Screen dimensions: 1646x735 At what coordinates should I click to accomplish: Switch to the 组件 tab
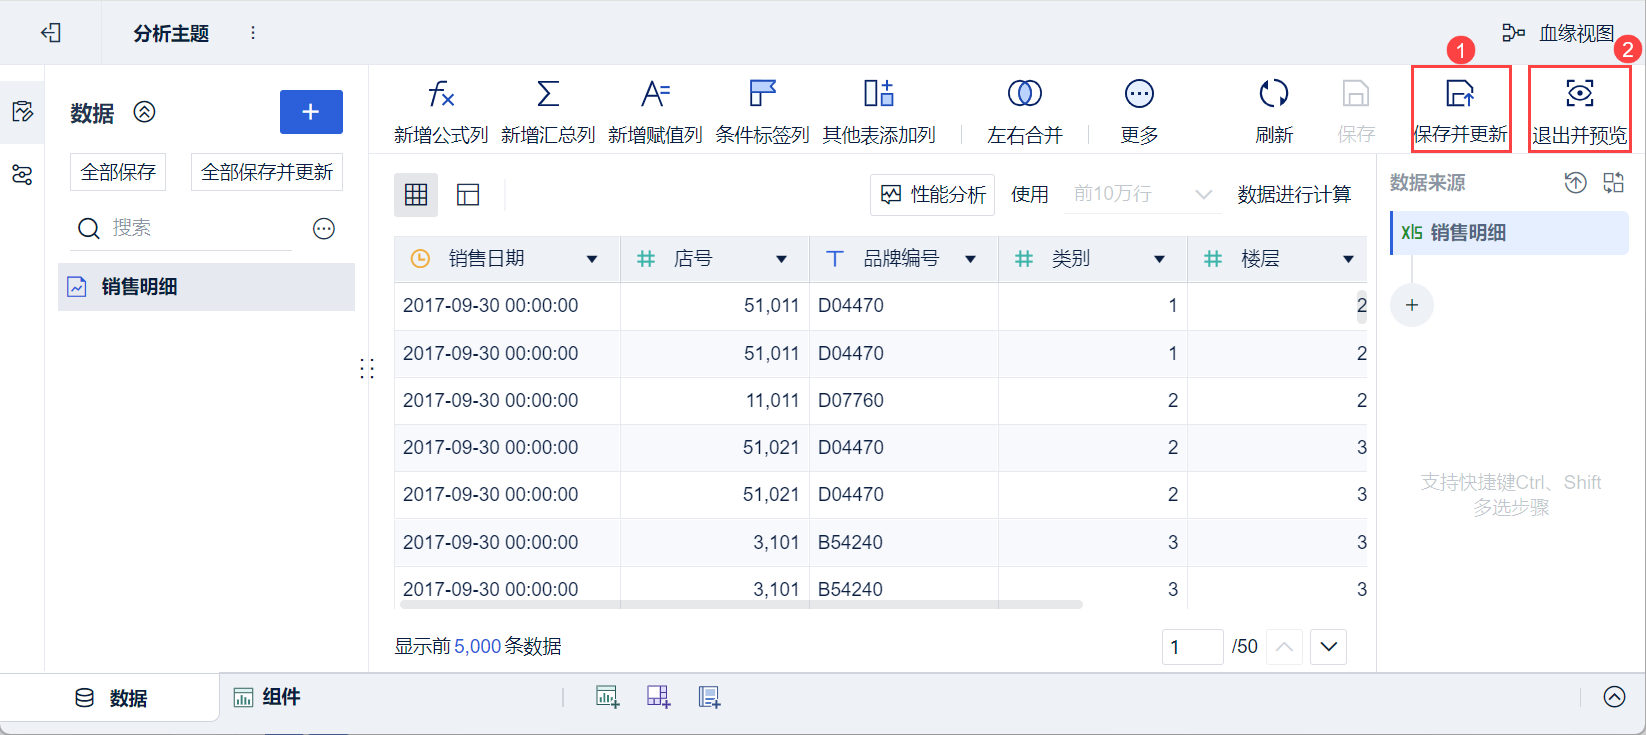click(267, 697)
